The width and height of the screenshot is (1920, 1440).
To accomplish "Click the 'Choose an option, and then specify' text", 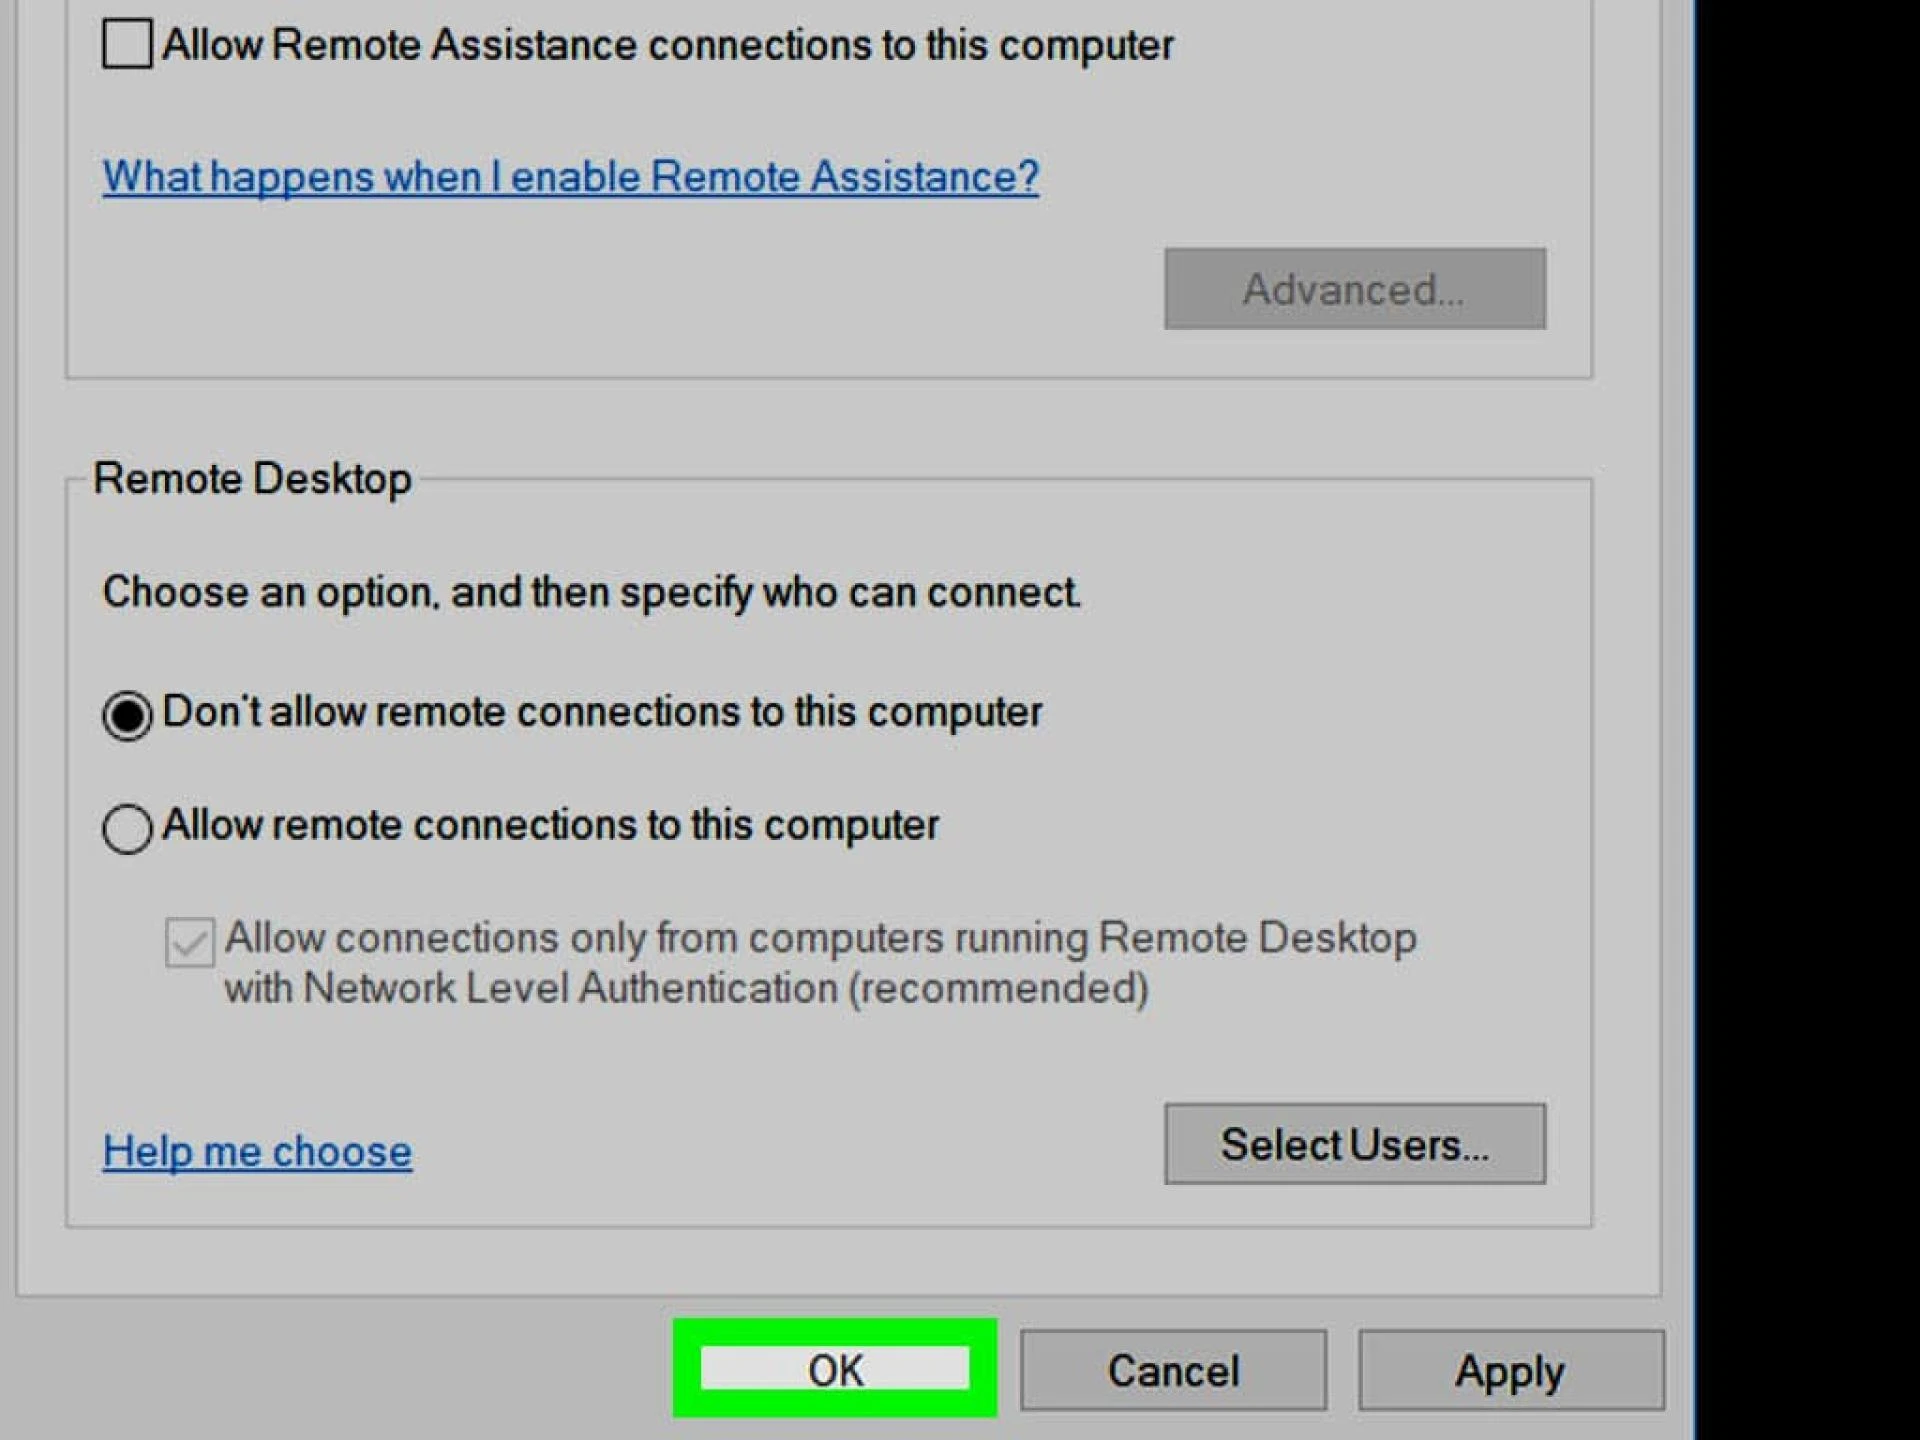I will point(590,592).
